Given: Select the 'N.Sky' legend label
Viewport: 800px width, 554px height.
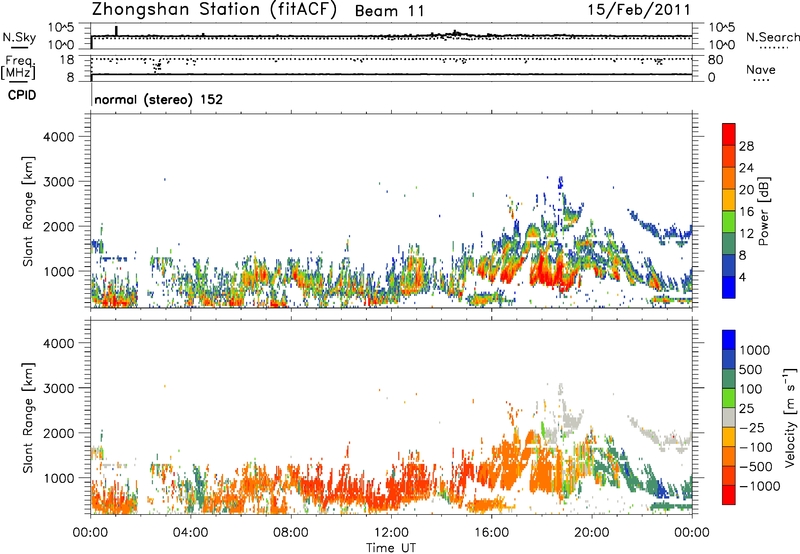Looking at the screenshot, I should coord(19,37).
